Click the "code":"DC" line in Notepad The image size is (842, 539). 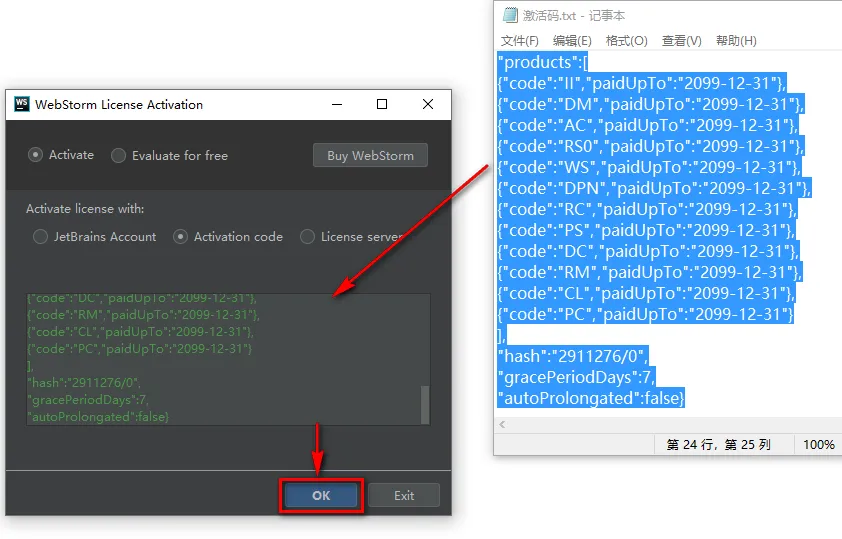point(649,251)
